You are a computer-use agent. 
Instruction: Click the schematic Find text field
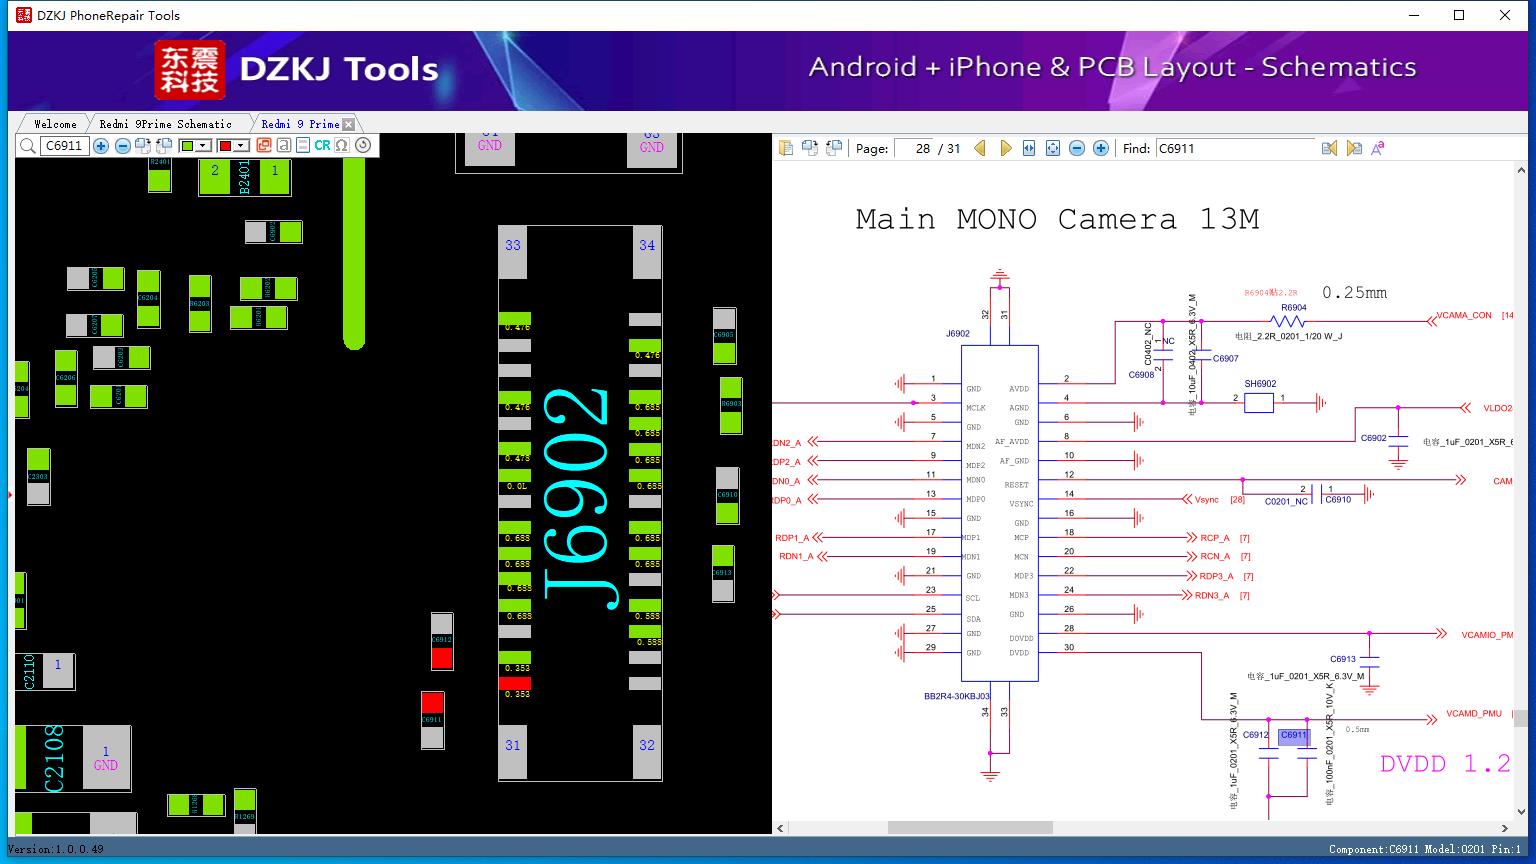pos(1235,148)
